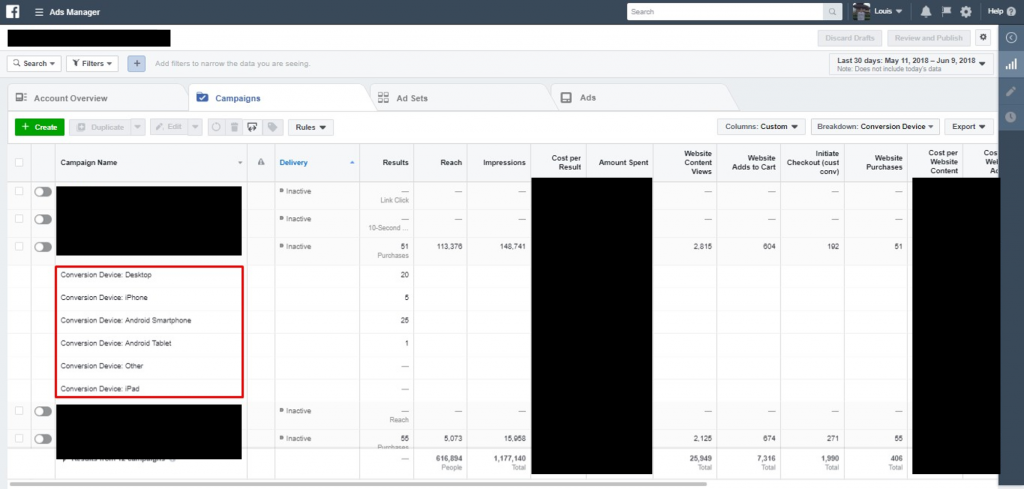Viewport: 1024px width, 489px height.
Task: Open the flag pages icon
Action: [x=946, y=12]
